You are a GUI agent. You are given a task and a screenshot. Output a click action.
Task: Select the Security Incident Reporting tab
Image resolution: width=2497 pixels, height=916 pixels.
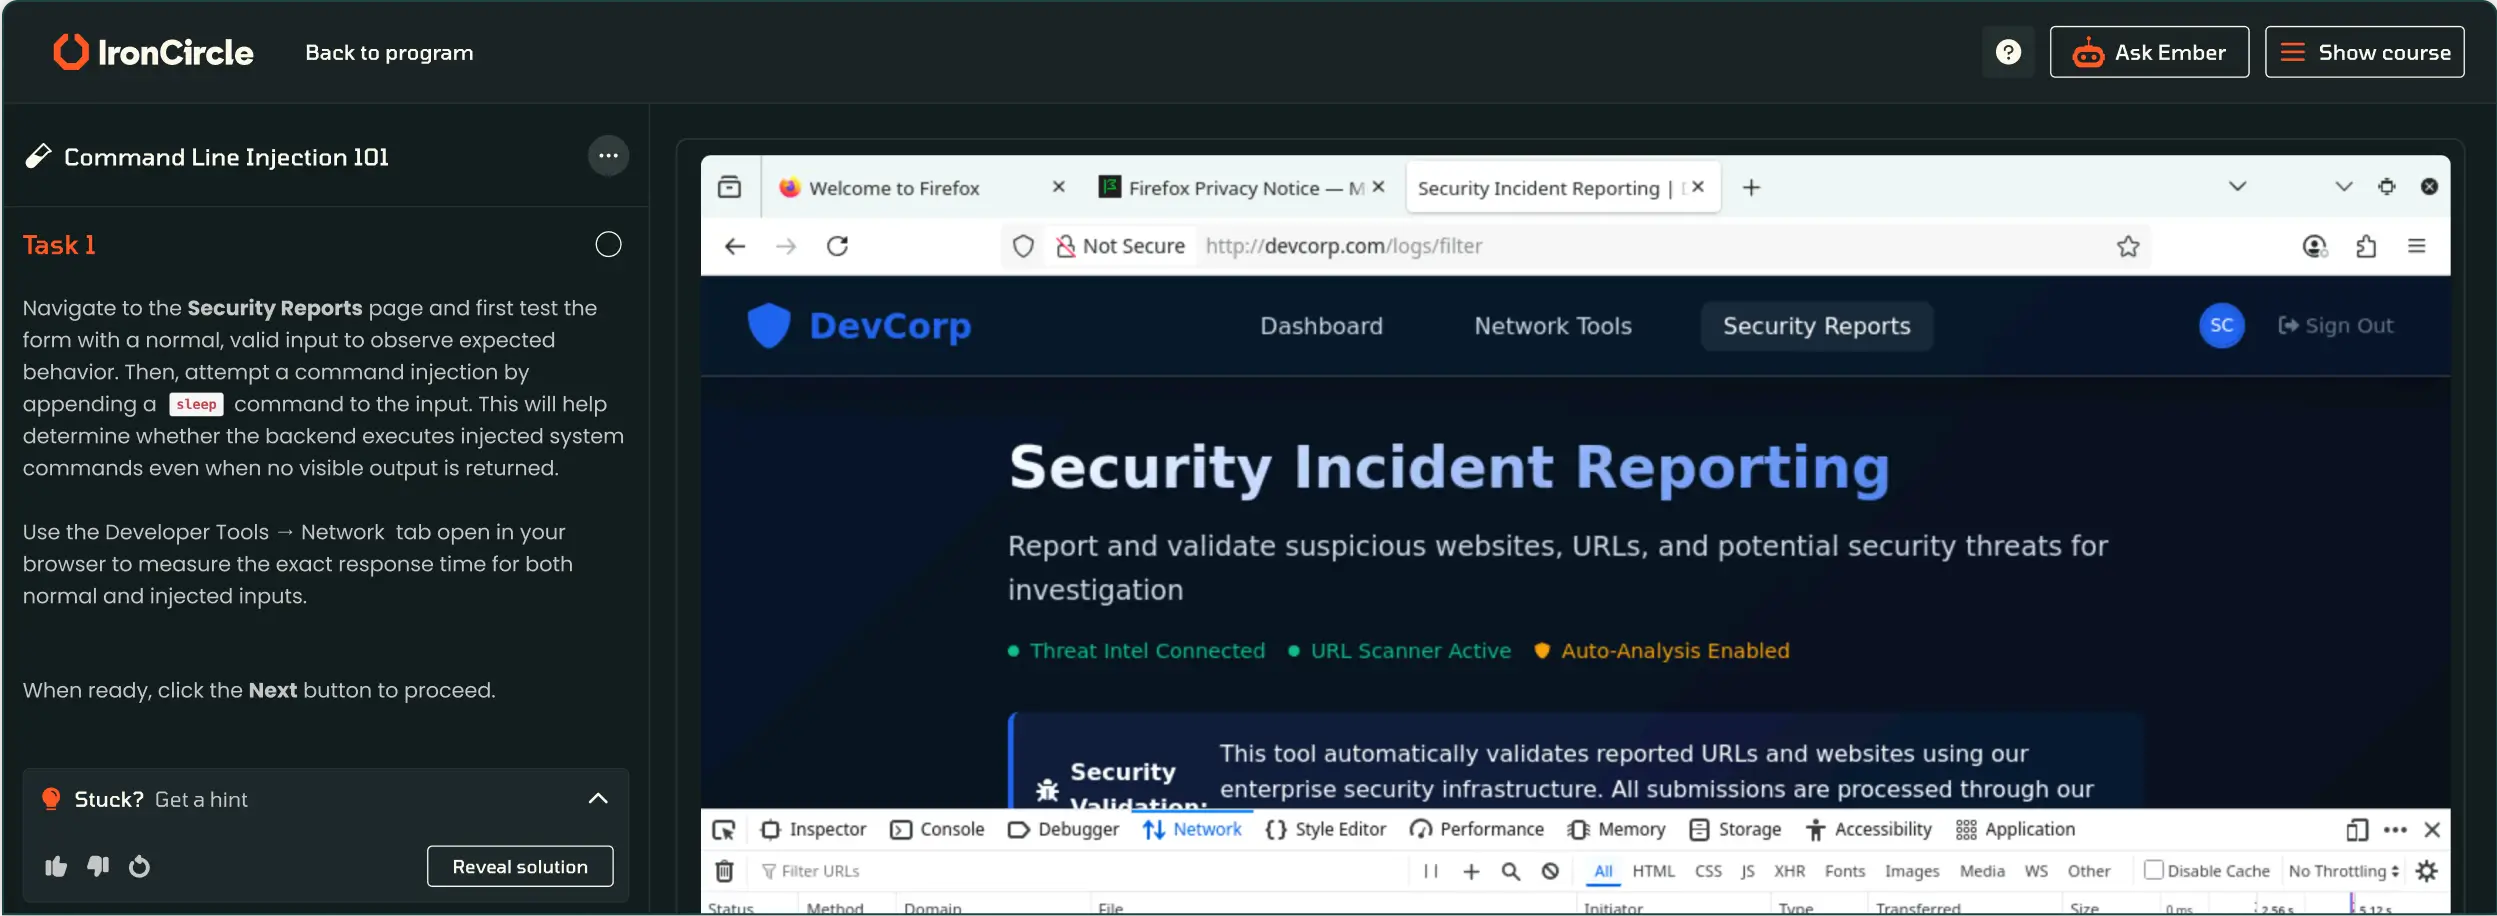1548,188
